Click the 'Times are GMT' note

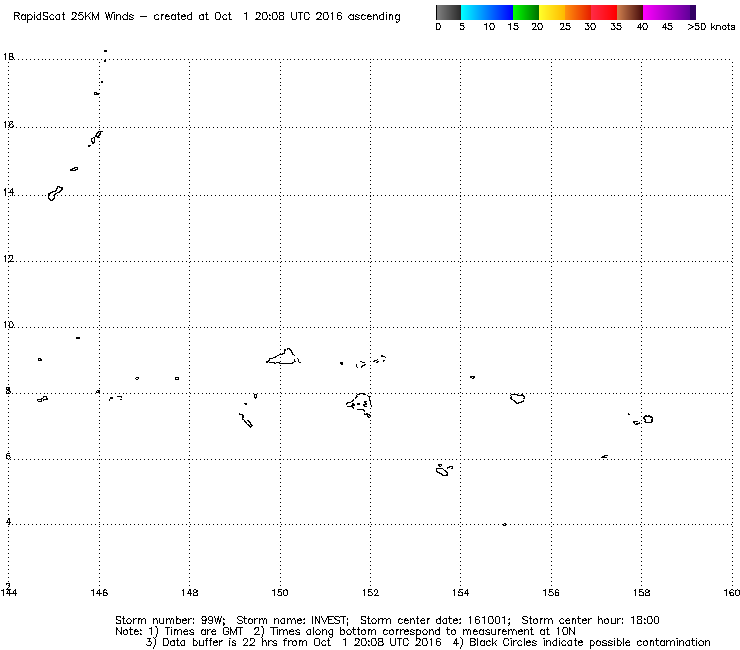[203, 632]
